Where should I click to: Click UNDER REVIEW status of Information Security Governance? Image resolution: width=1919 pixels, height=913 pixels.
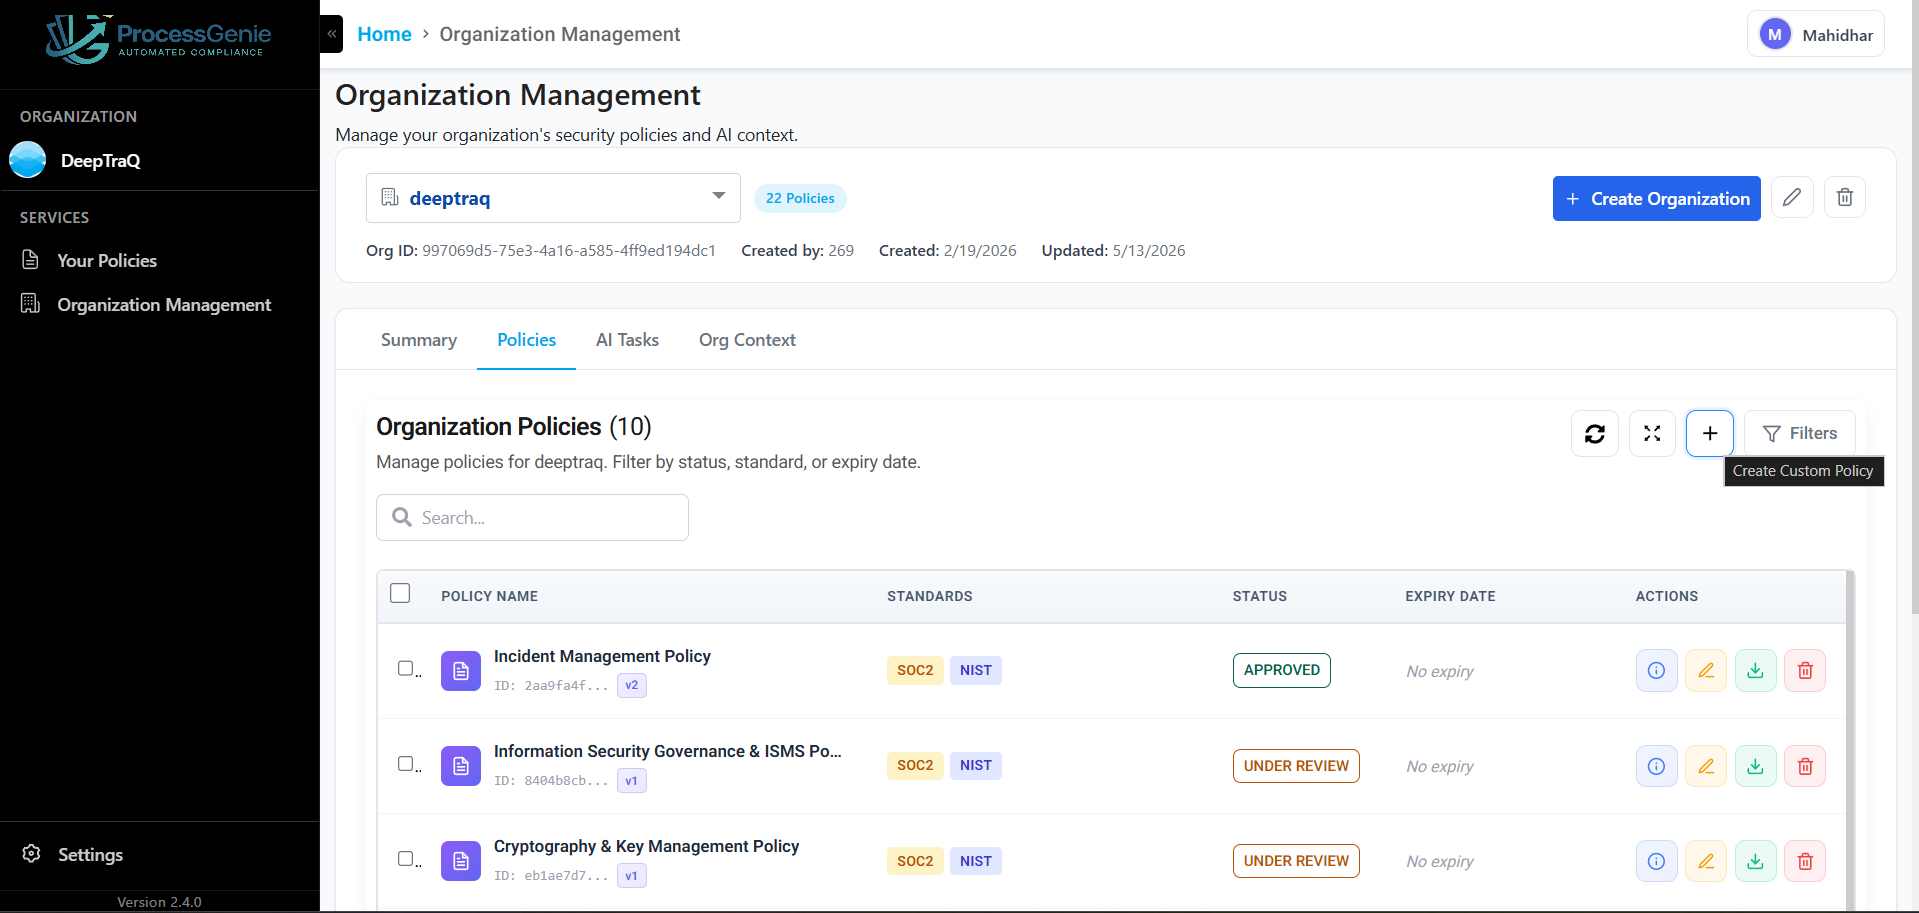tap(1296, 766)
